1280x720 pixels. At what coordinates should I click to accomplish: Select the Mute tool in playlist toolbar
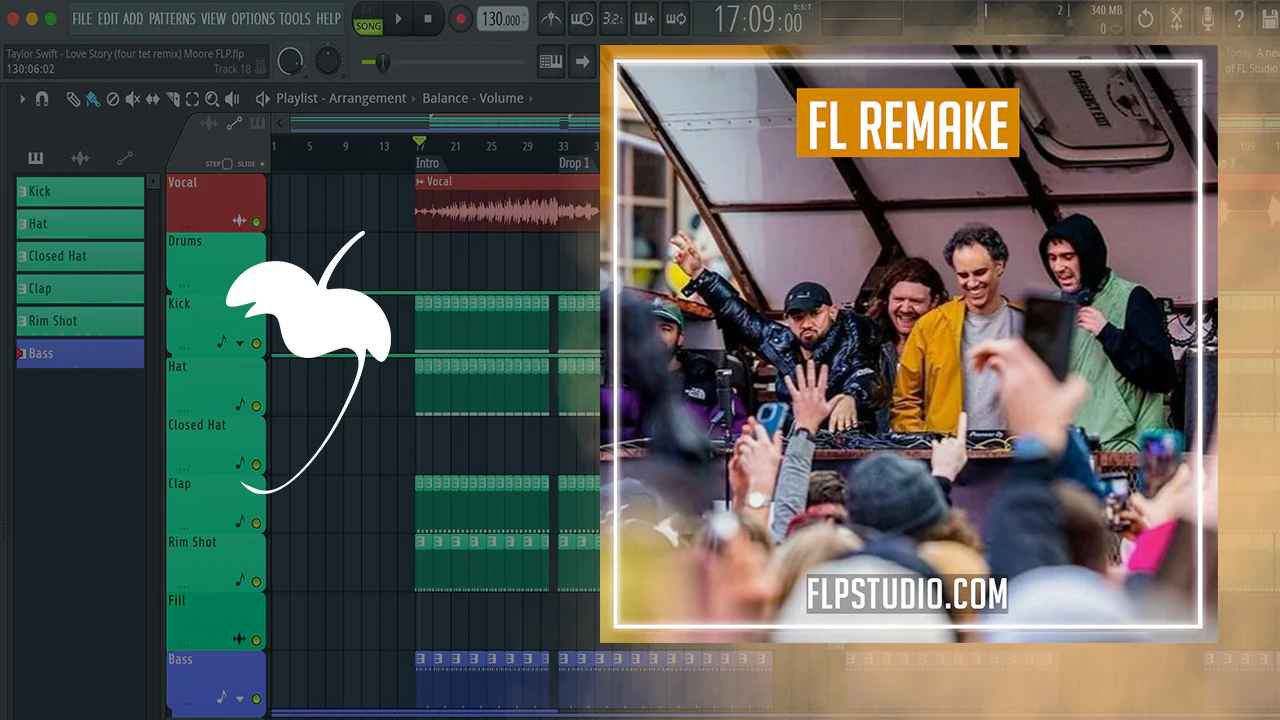pos(133,99)
